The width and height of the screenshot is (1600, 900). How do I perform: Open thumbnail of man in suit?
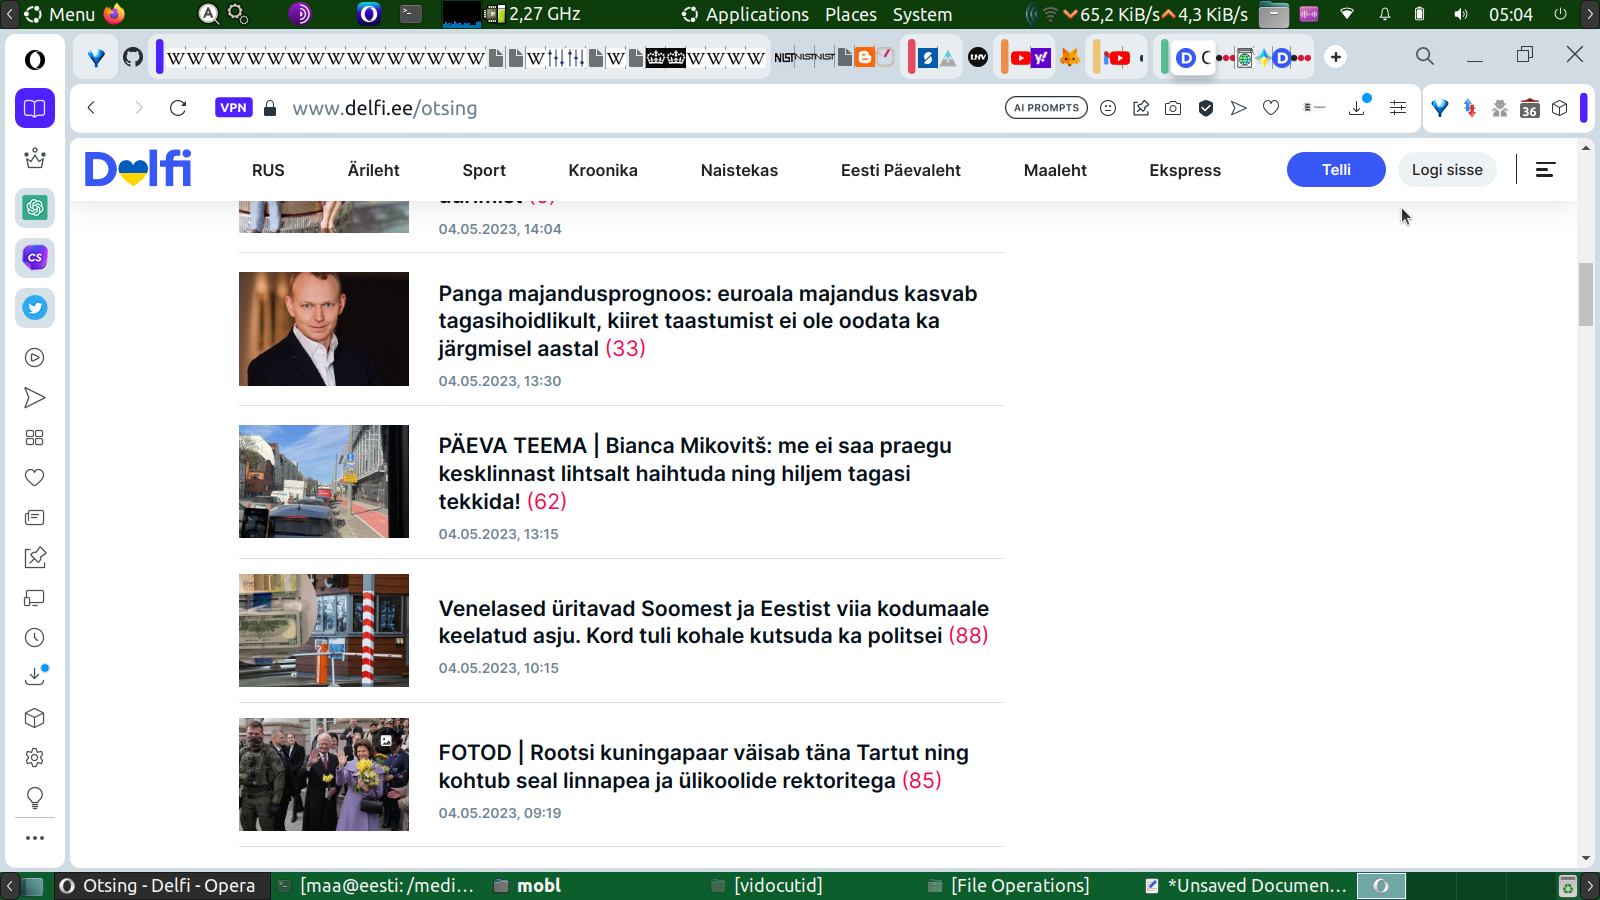point(324,329)
